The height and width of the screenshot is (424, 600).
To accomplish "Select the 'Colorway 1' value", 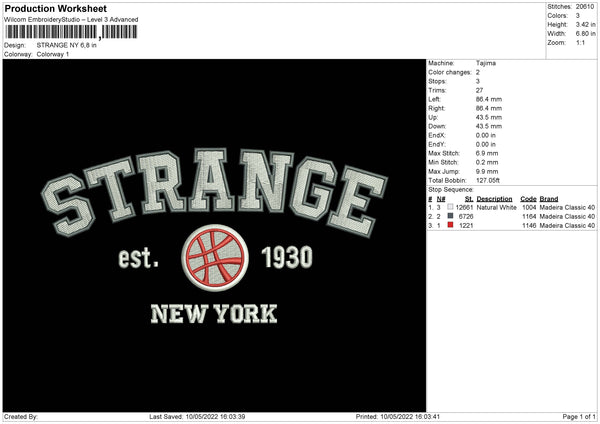I will (53, 54).
